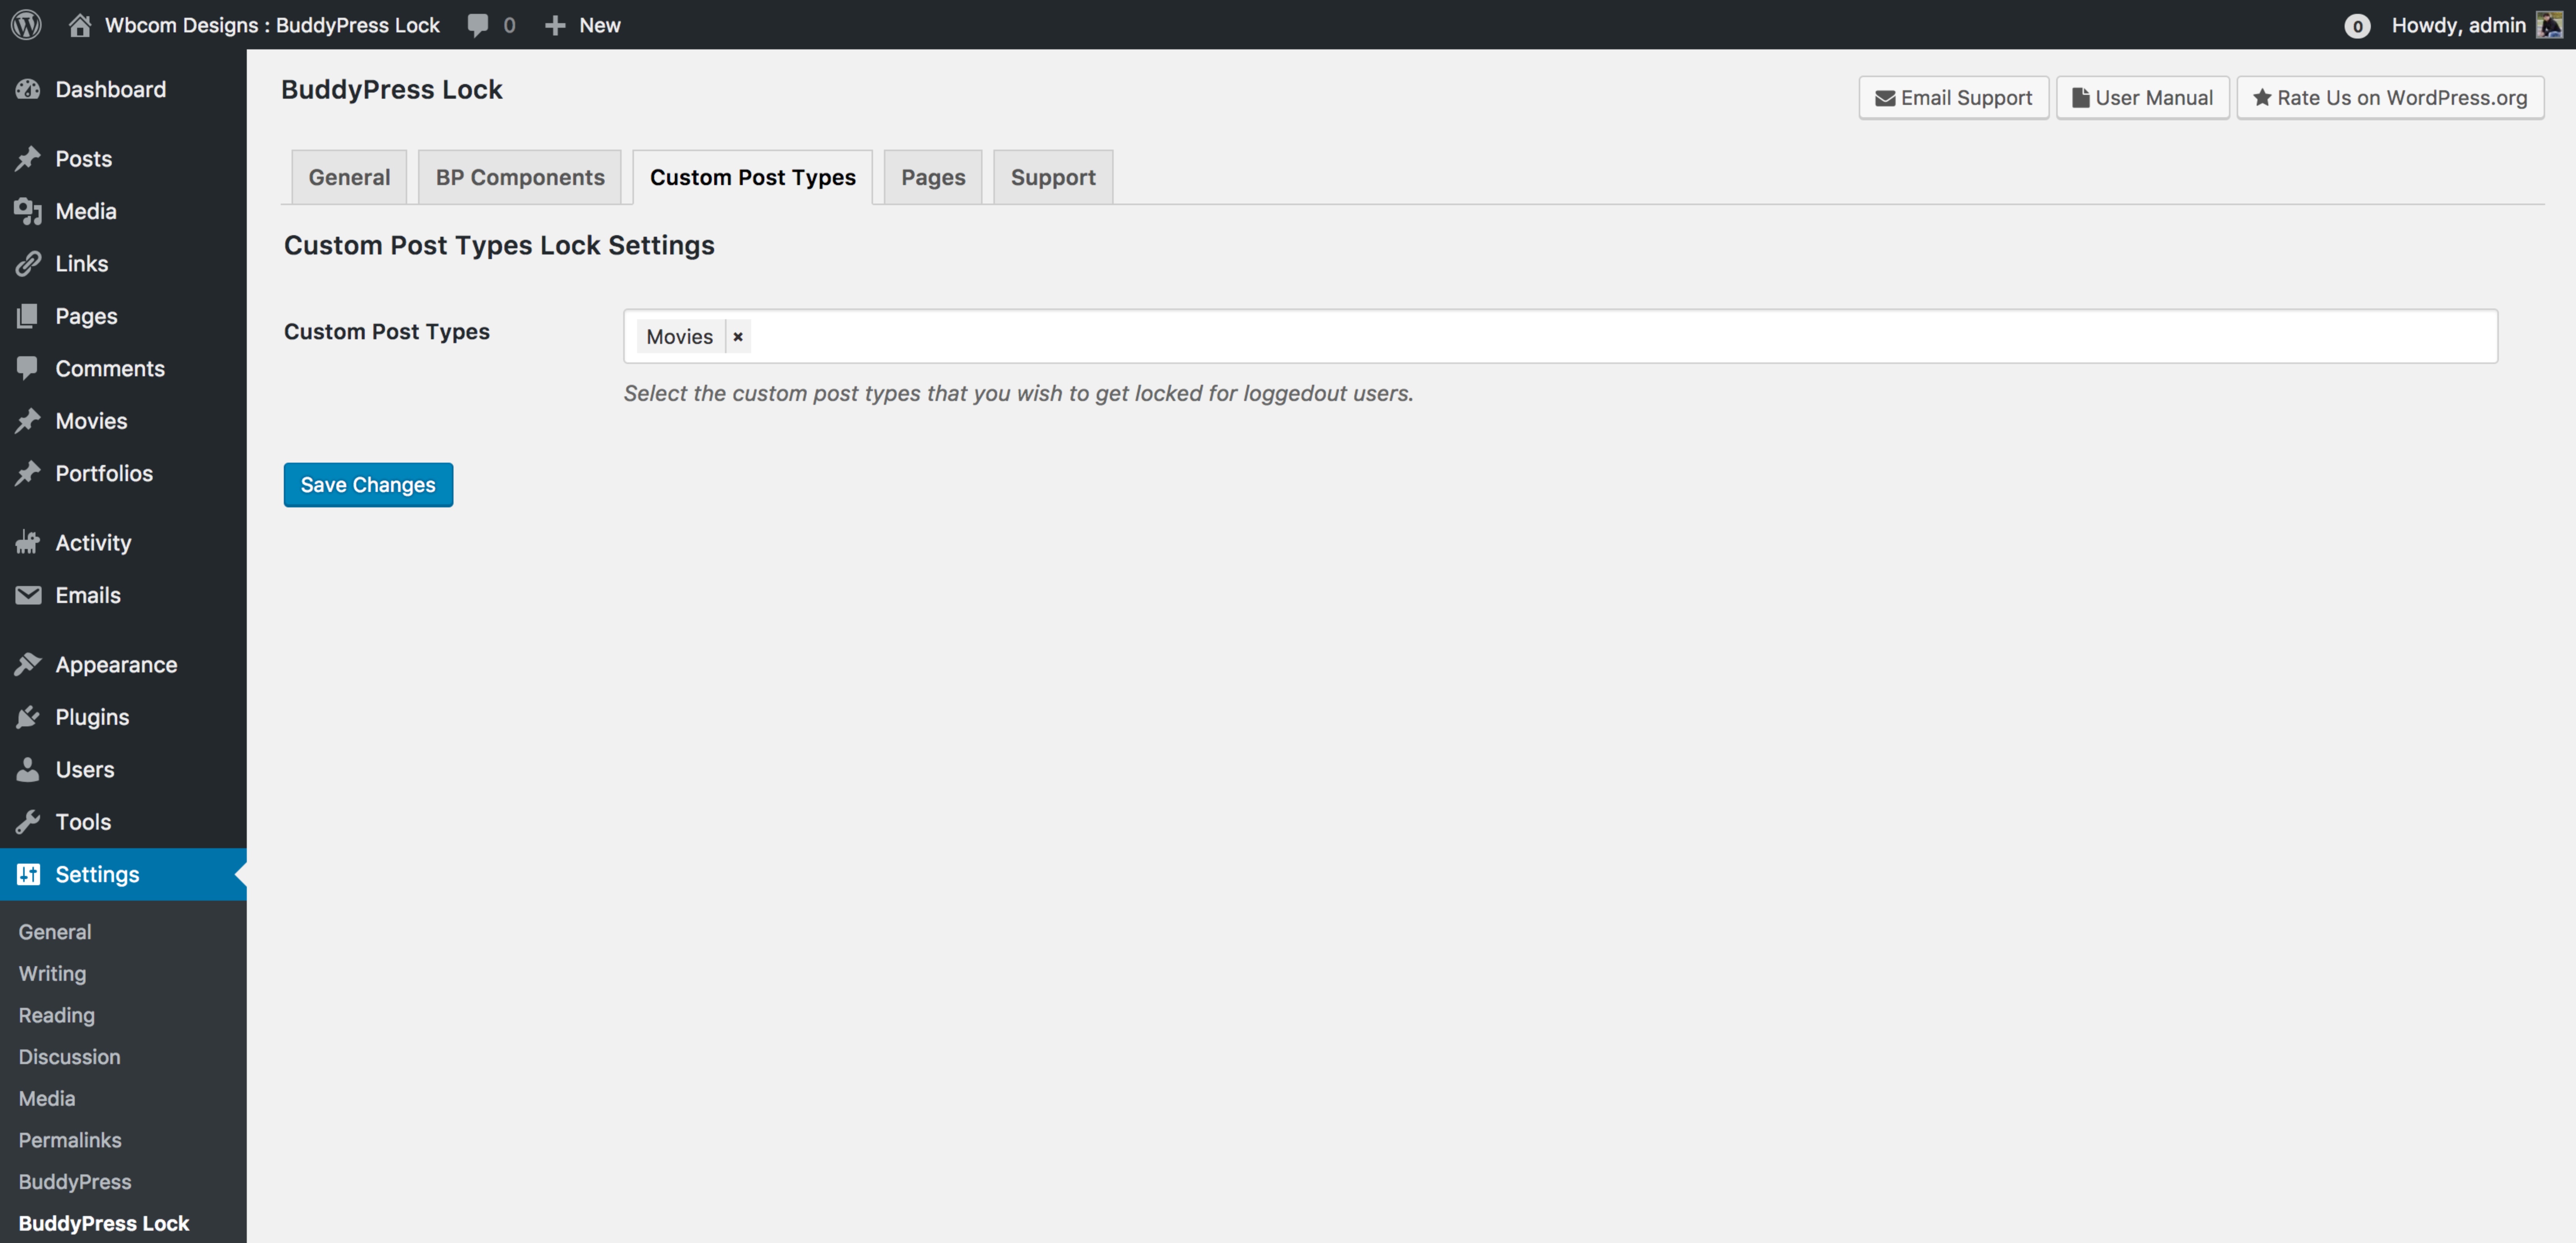Select the Portfolios sidebar icon

[x=29, y=473]
